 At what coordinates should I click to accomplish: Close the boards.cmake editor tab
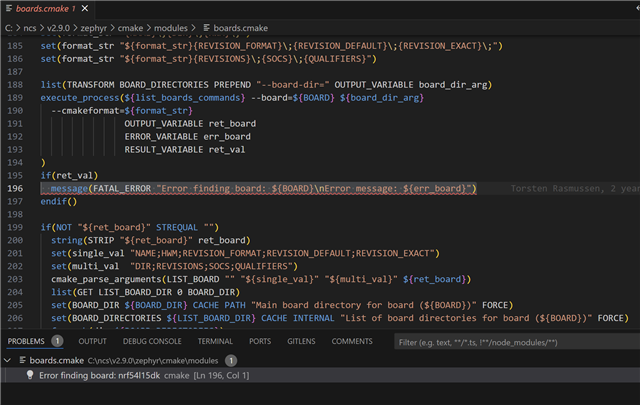click(85, 8)
